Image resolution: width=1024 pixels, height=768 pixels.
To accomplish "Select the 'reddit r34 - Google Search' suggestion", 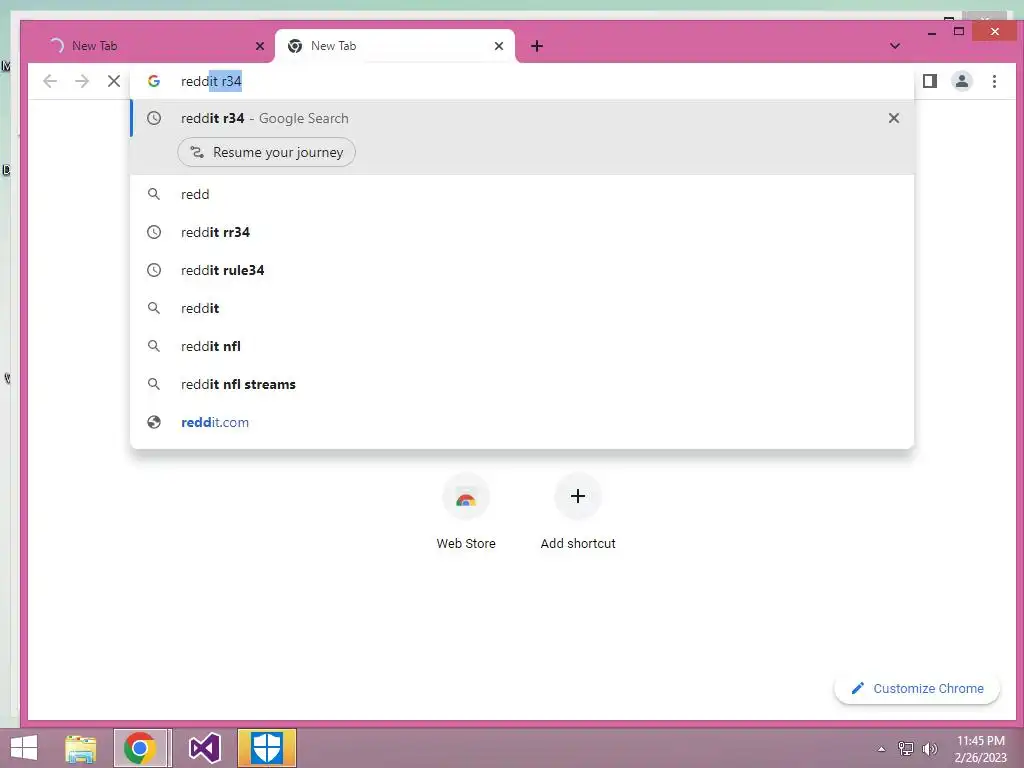I will point(522,118).
